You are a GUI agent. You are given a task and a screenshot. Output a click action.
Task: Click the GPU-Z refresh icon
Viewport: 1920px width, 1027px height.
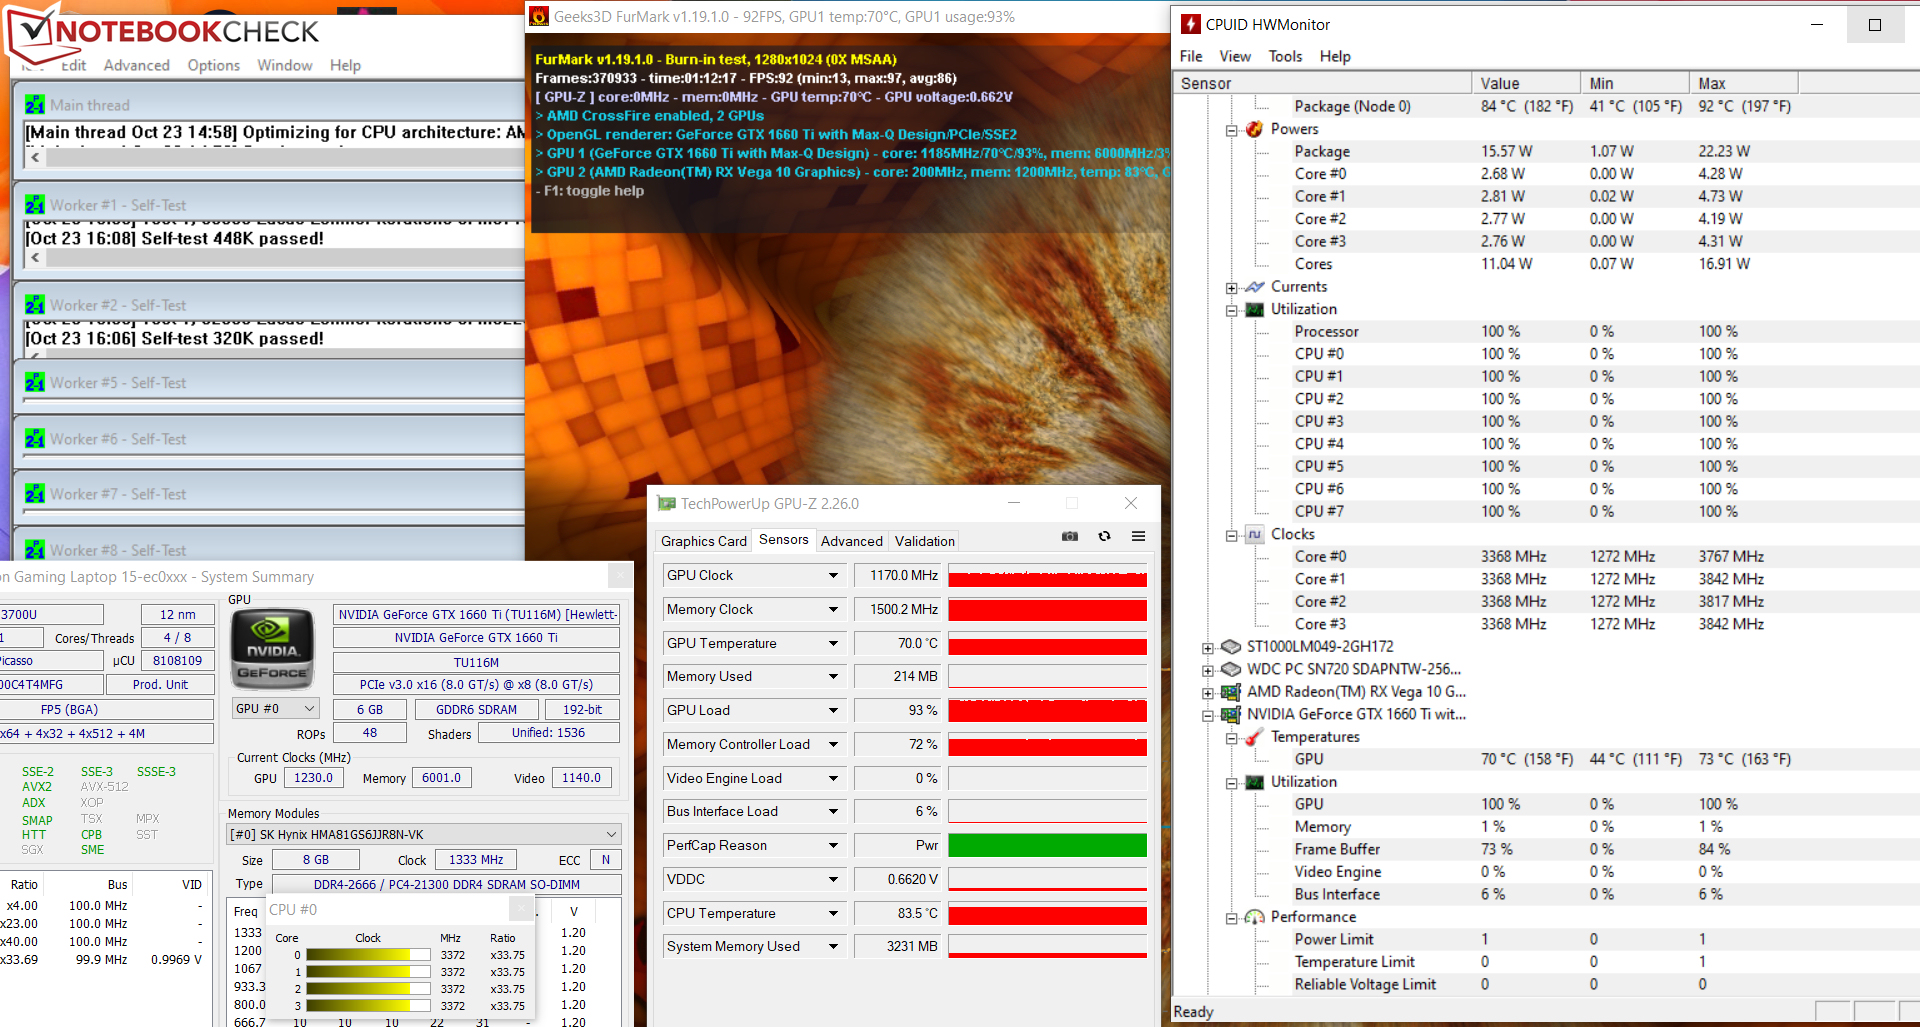(x=1104, y=536)
